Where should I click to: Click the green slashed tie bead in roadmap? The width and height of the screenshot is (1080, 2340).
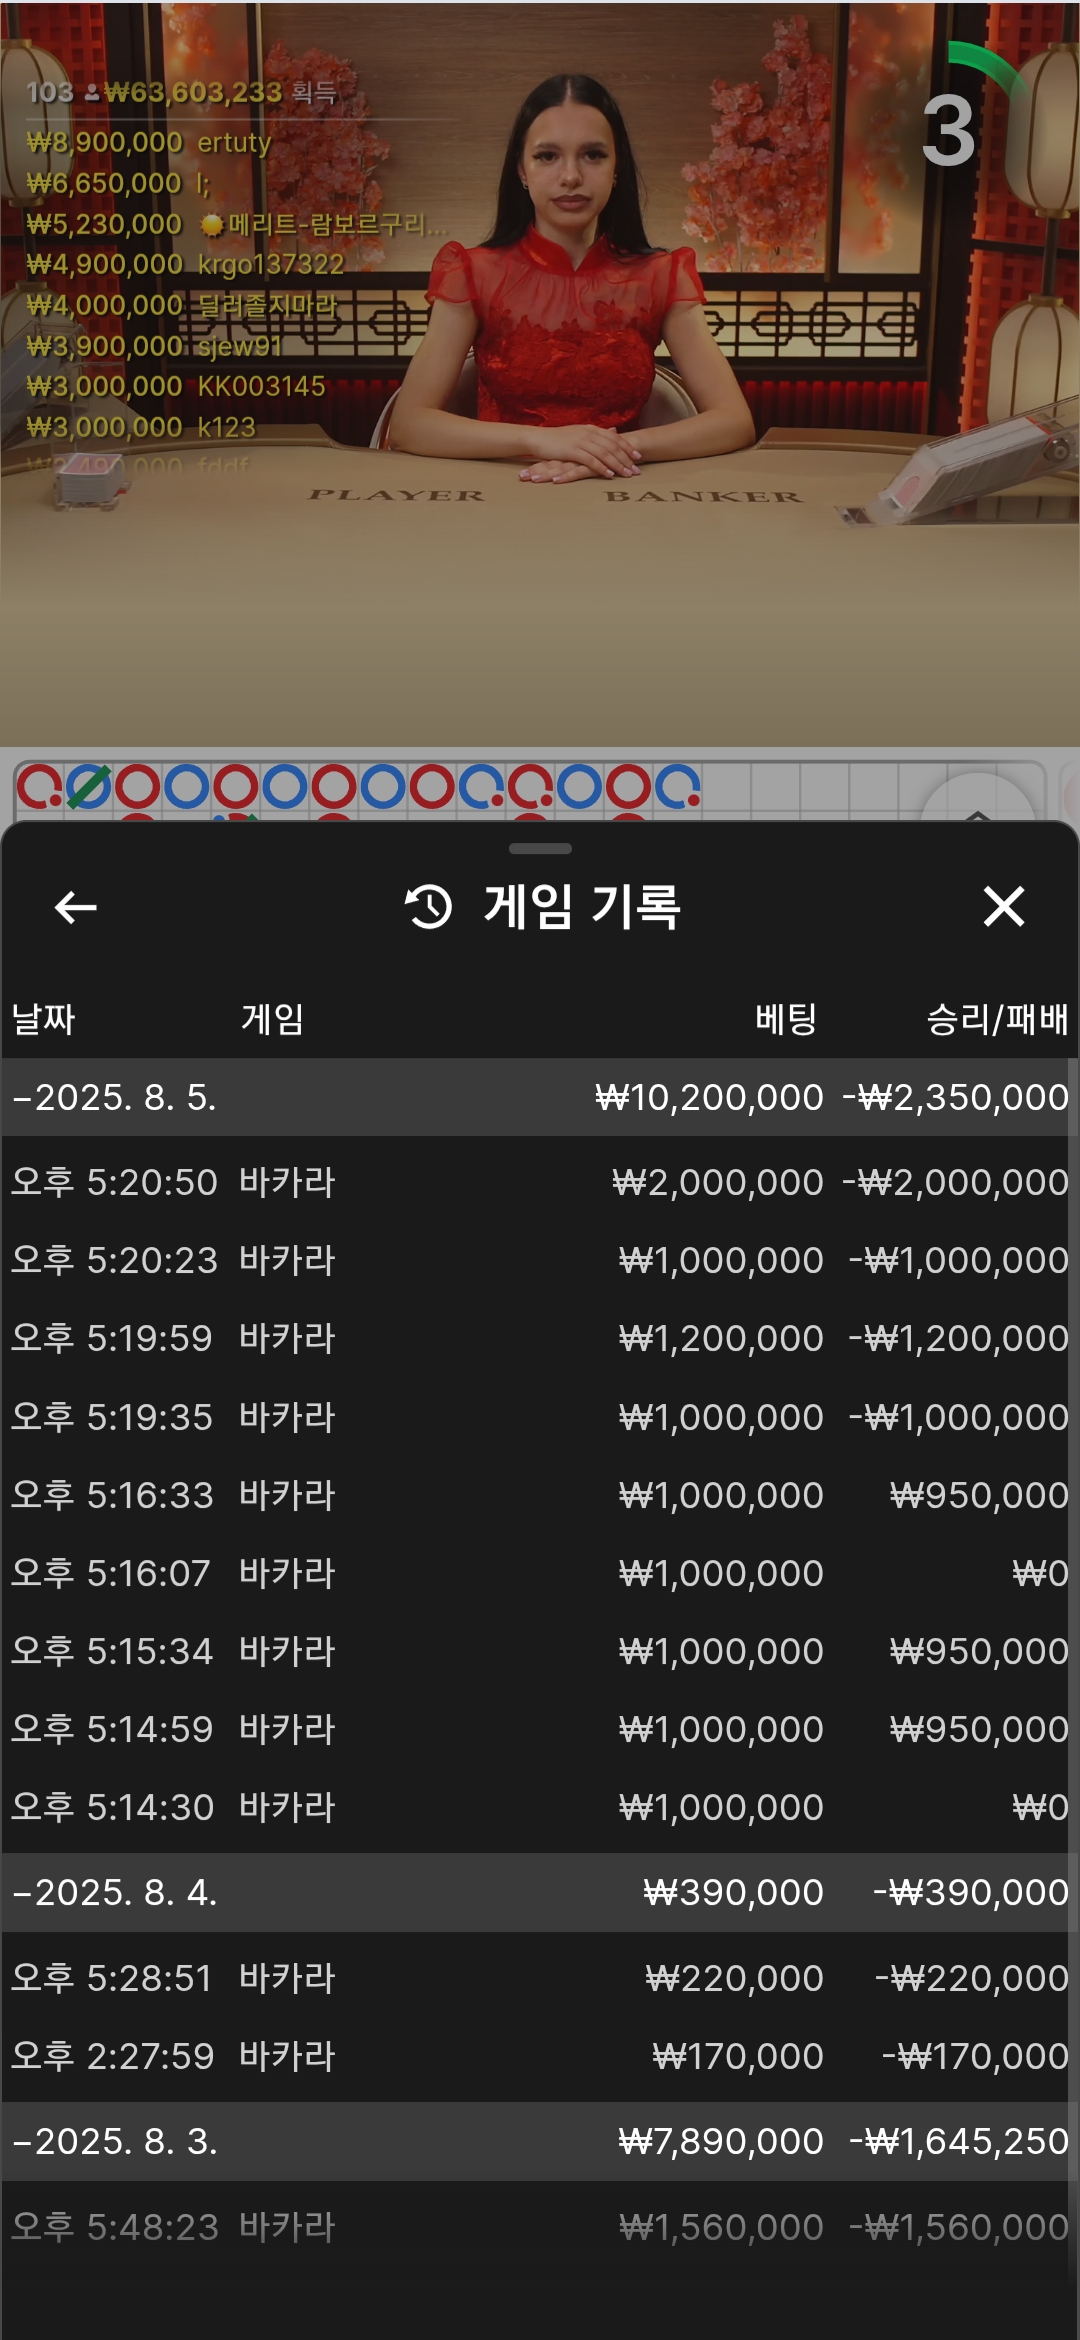(88, 787)
